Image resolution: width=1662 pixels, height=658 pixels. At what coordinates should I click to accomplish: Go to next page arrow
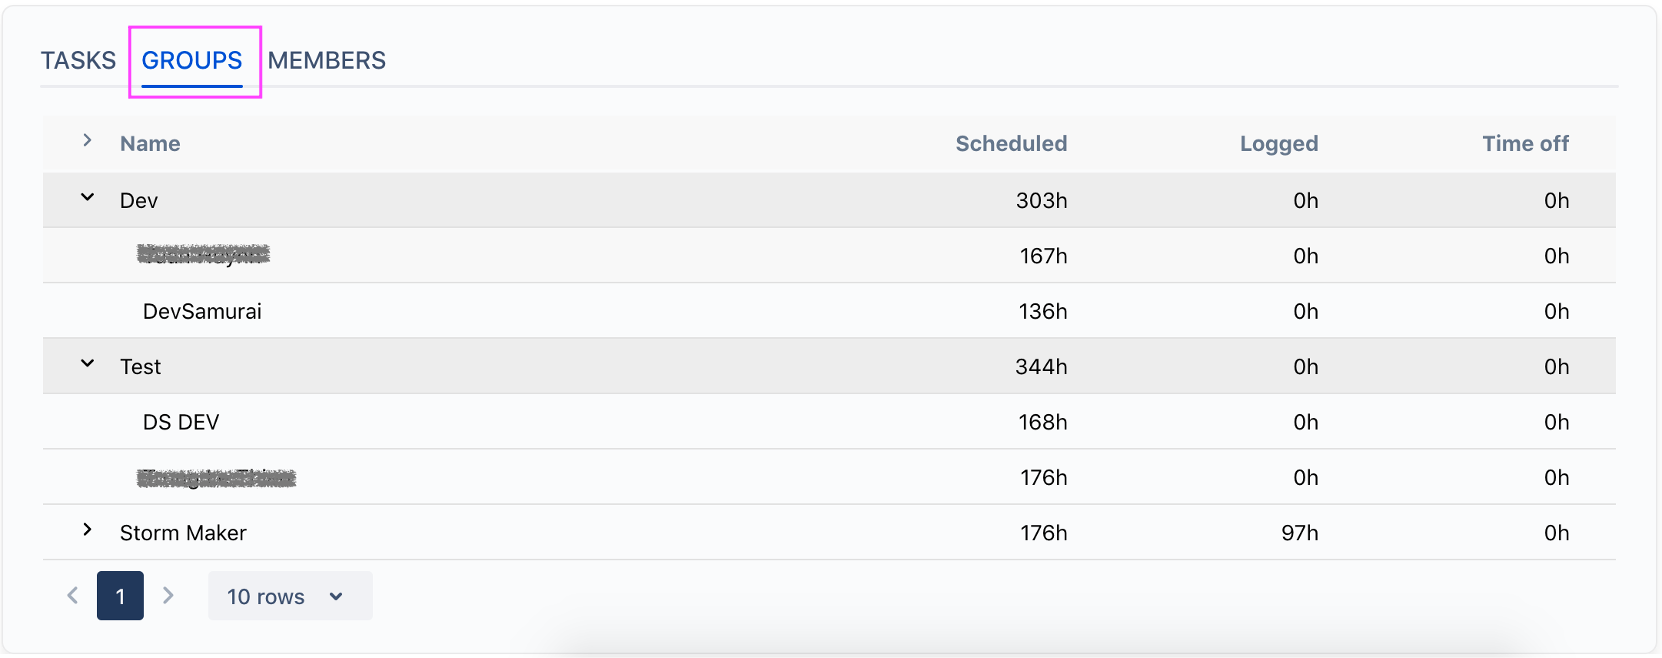(x=168, y=596)
